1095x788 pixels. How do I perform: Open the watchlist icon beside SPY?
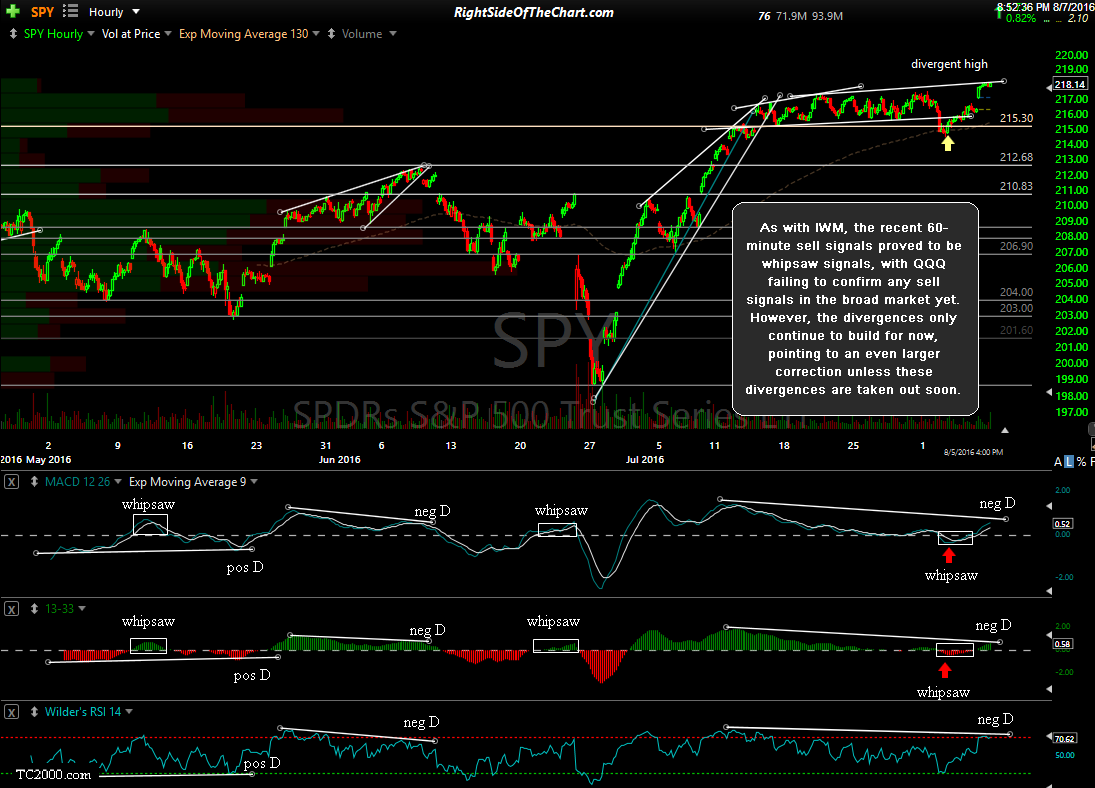tap(67, 12)
